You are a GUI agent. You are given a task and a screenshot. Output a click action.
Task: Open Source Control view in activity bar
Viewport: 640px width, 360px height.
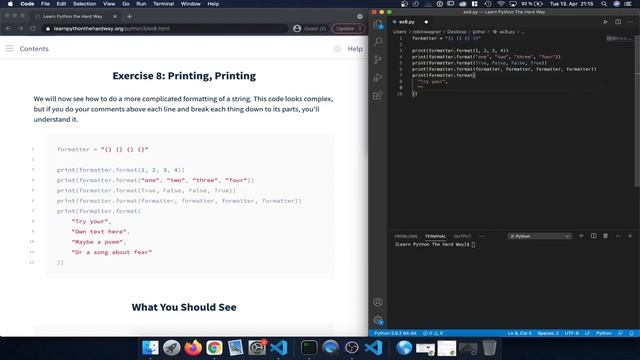point(378,60)
